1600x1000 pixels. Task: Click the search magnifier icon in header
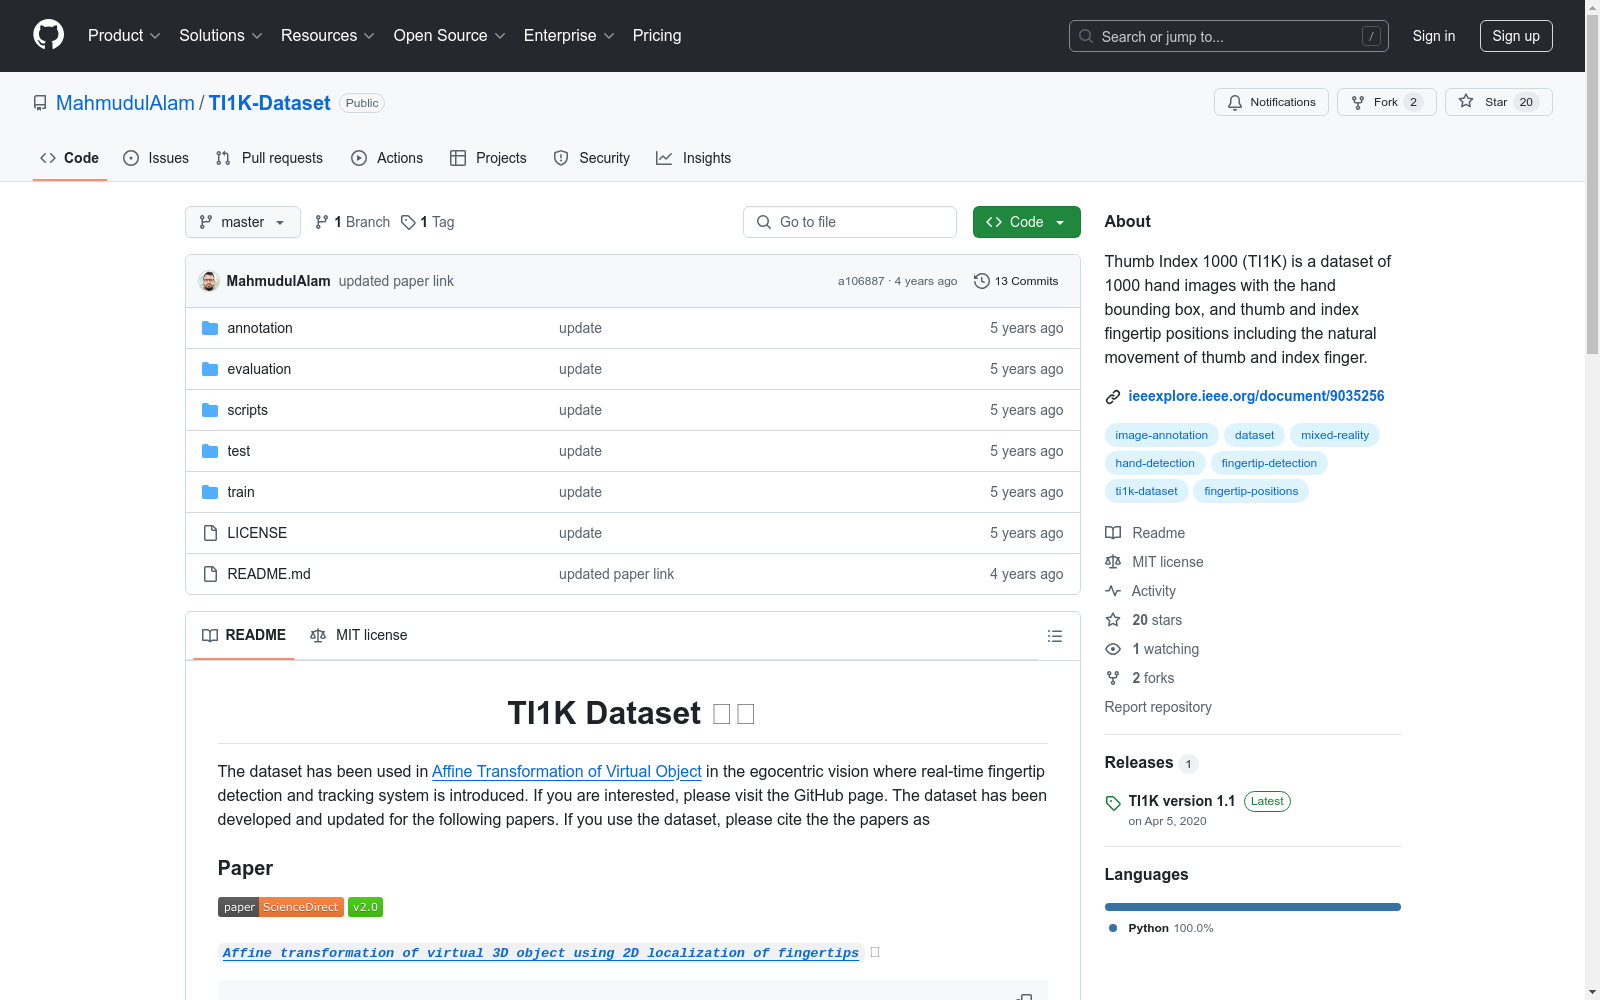[x=1086, y=36]
